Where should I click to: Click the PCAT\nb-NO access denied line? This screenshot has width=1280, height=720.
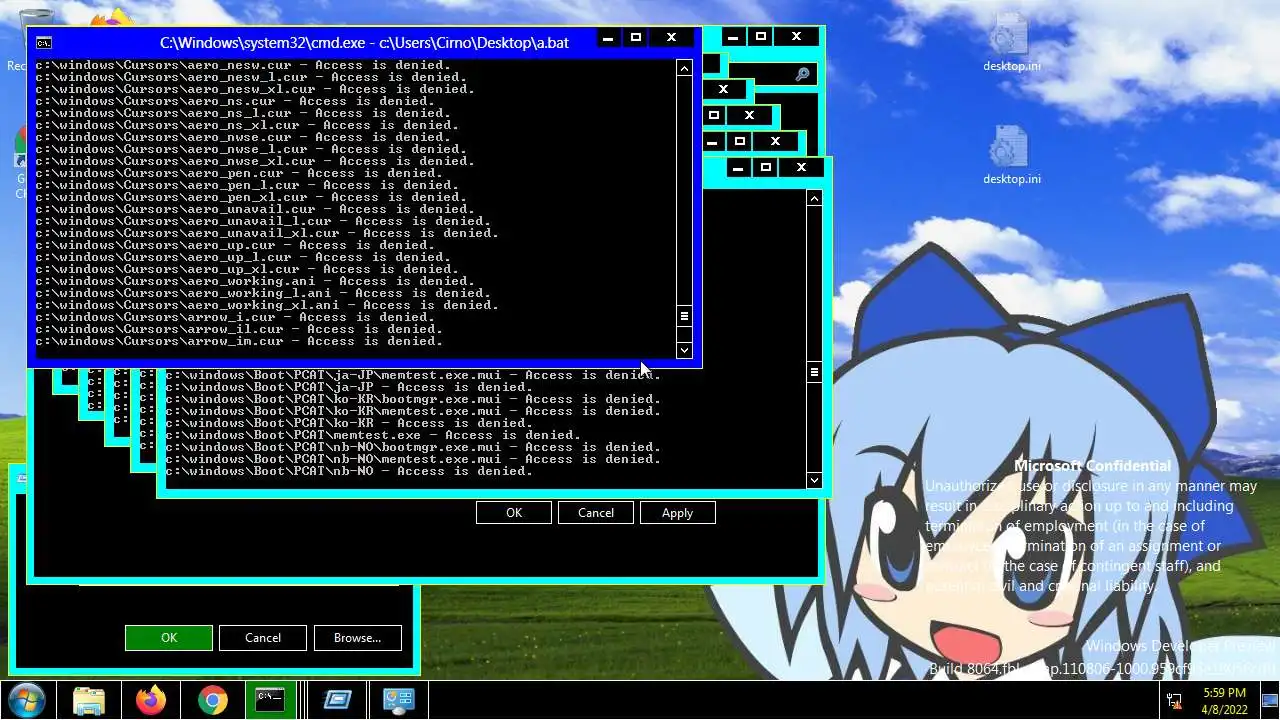(349, 471)
